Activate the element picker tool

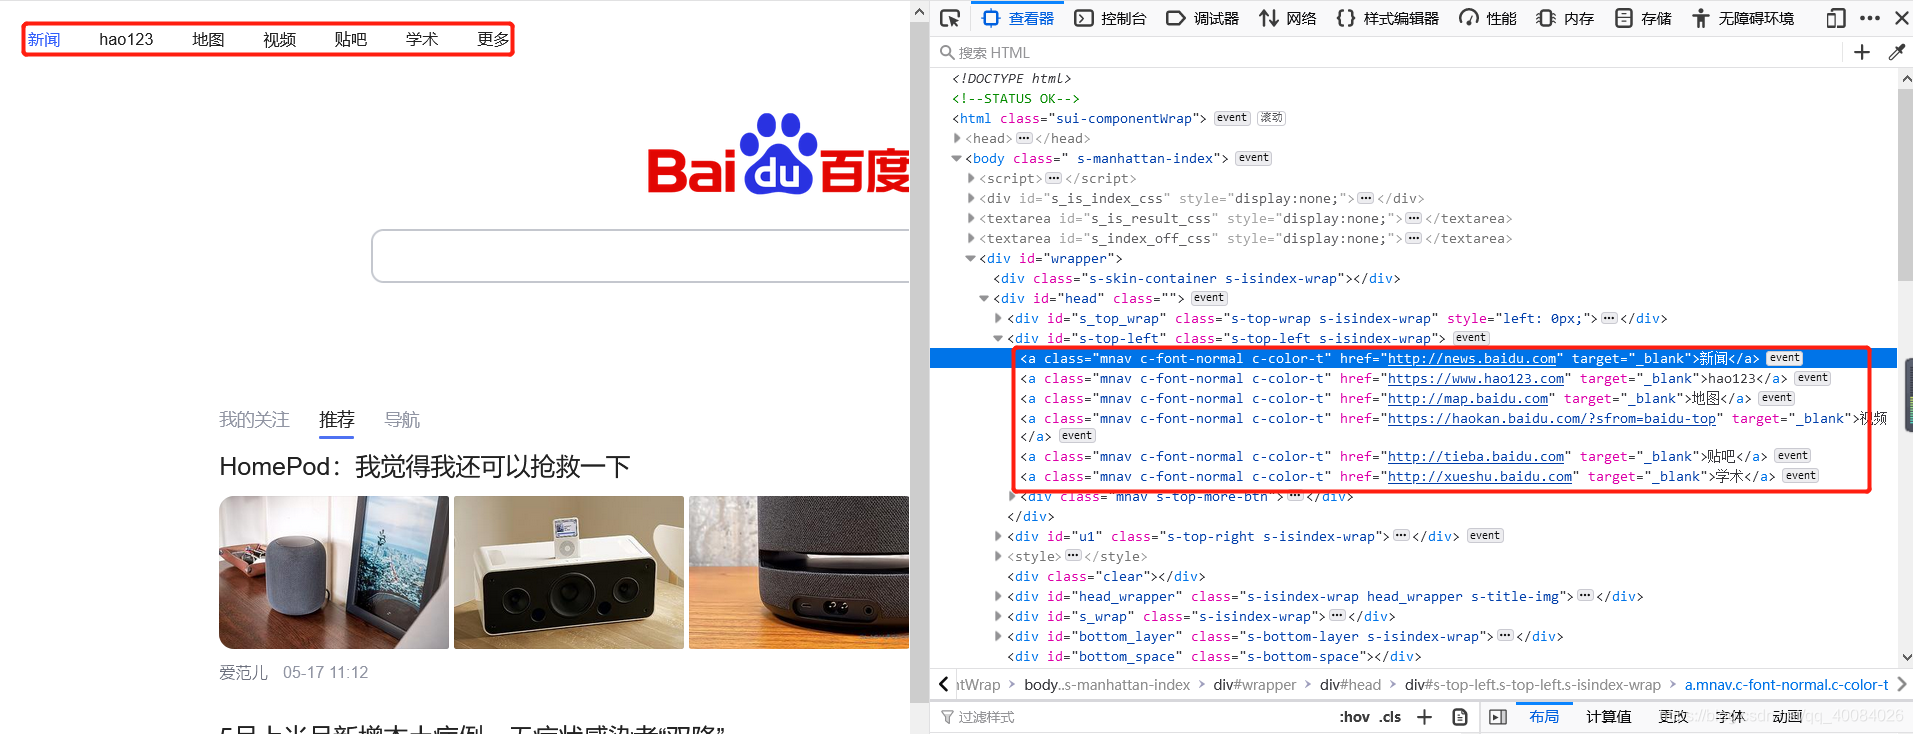[950, 18]
